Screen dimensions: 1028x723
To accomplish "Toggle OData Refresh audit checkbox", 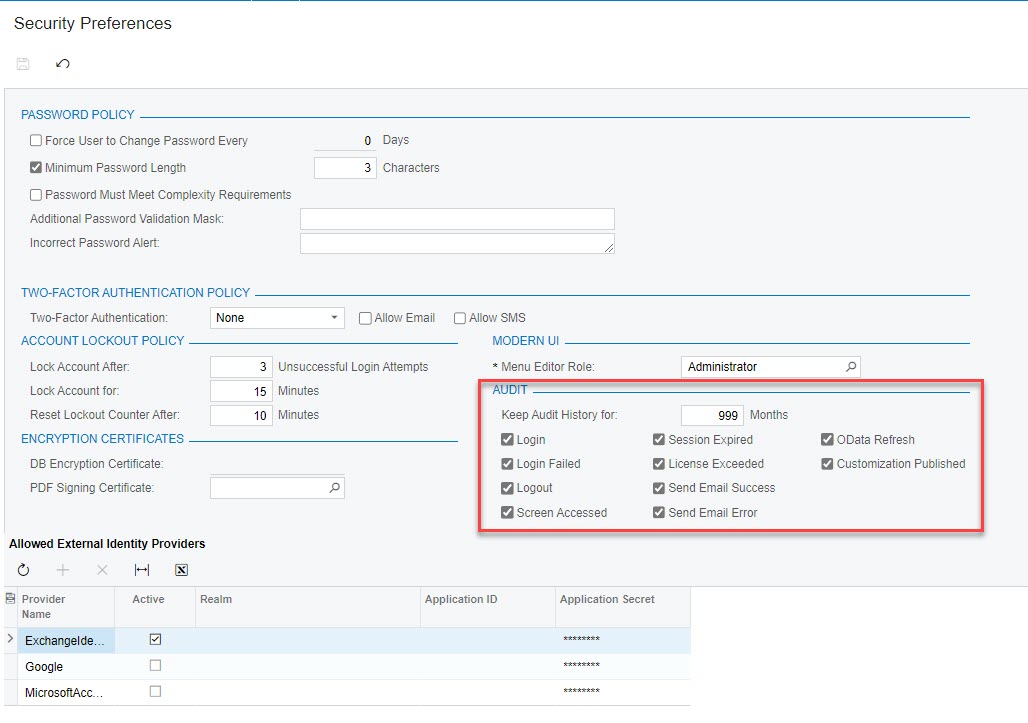I will [827, 439].
